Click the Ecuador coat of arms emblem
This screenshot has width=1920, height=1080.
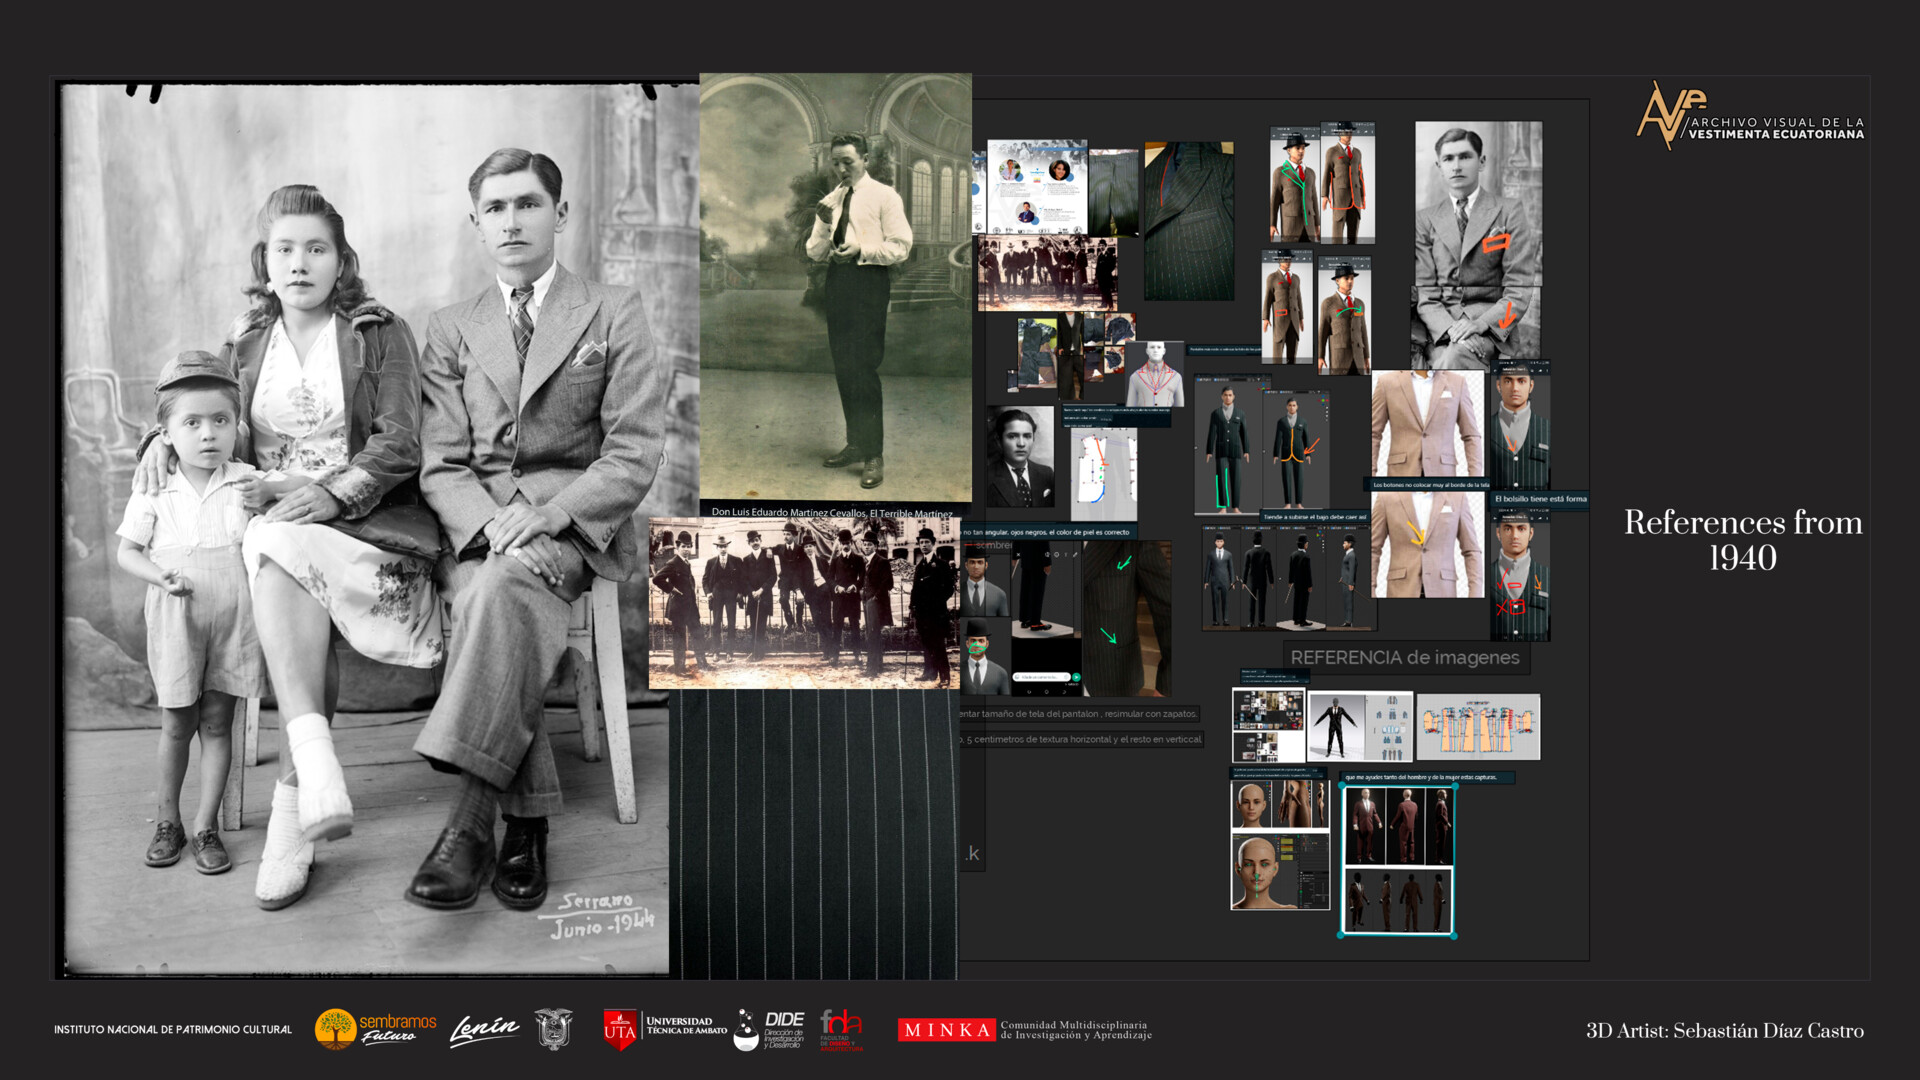[553, 1029]
